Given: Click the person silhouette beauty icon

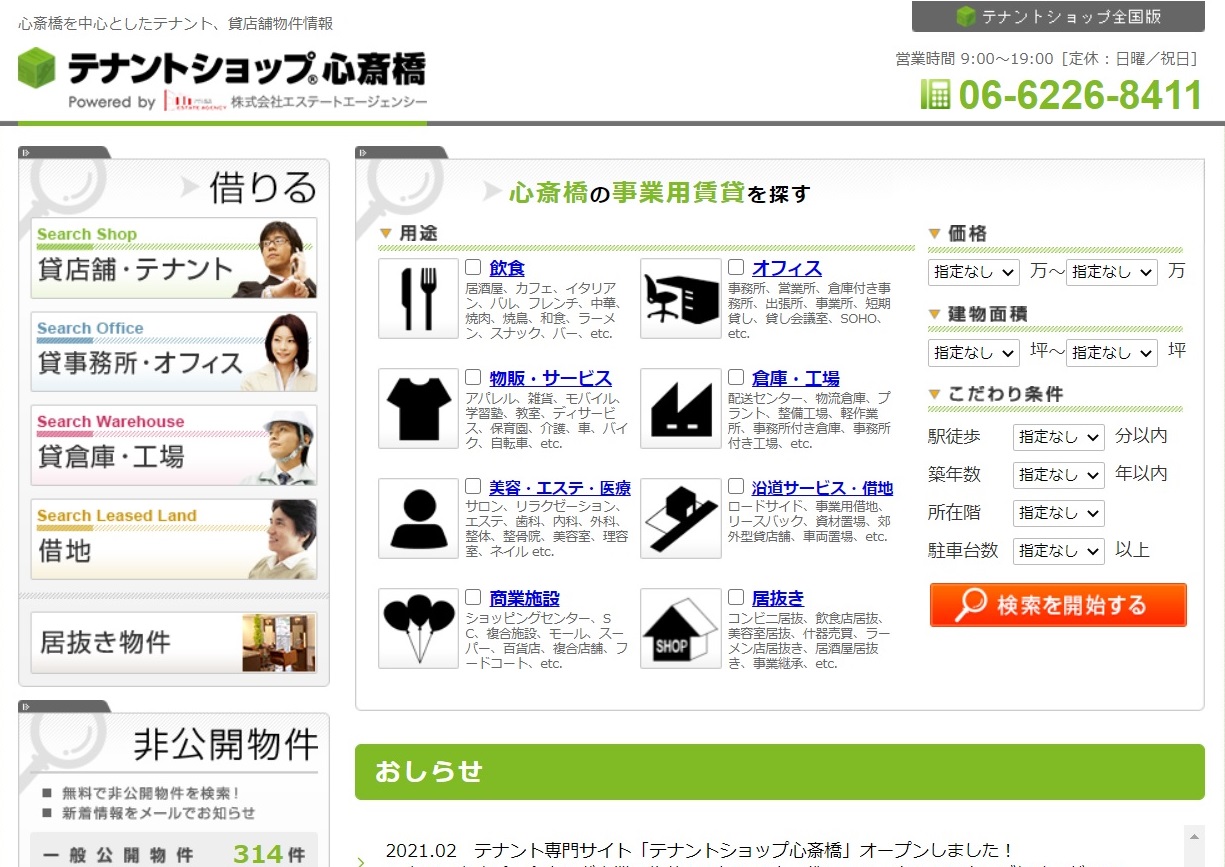Looking at the screenshot, I should (x=418, y=518).
